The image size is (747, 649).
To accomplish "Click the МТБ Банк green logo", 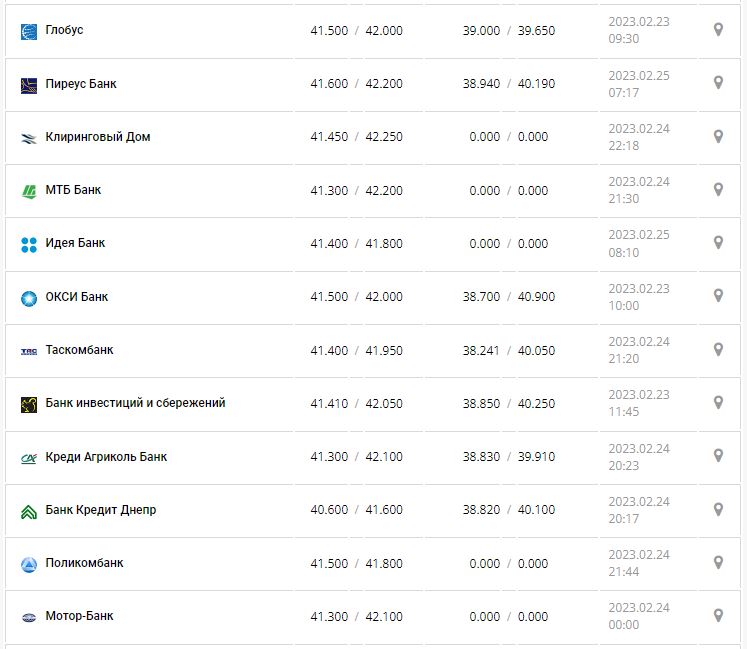I will 28,191.
